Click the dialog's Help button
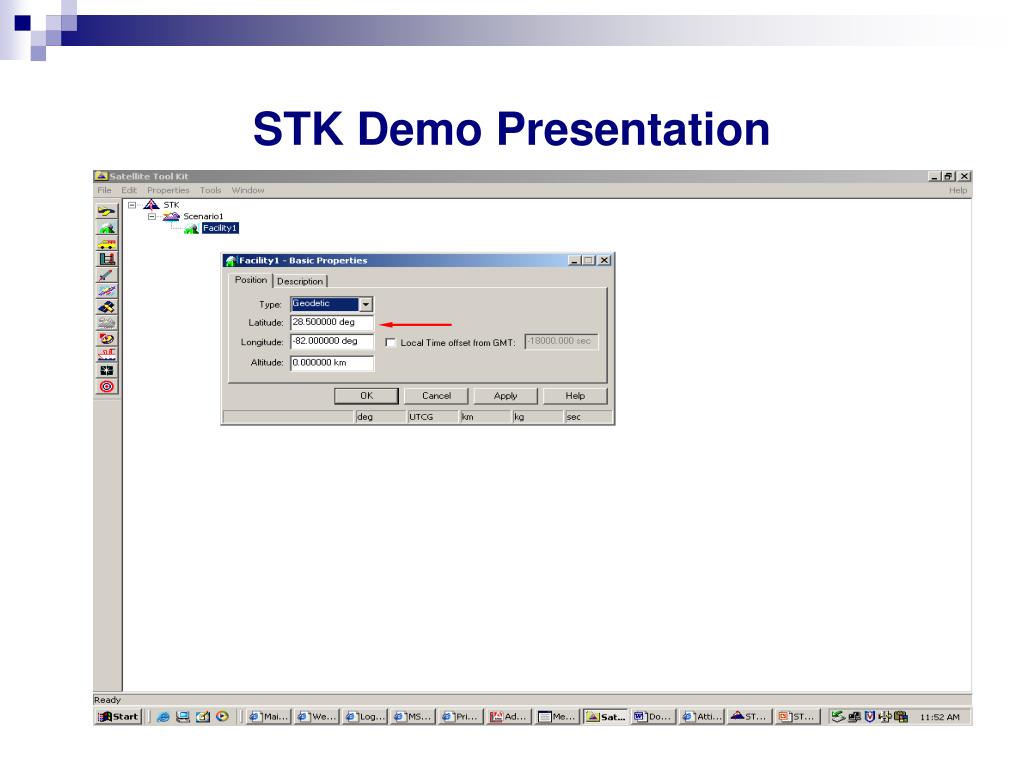The height and width of the screenshot is (768, 1024). 575,396
